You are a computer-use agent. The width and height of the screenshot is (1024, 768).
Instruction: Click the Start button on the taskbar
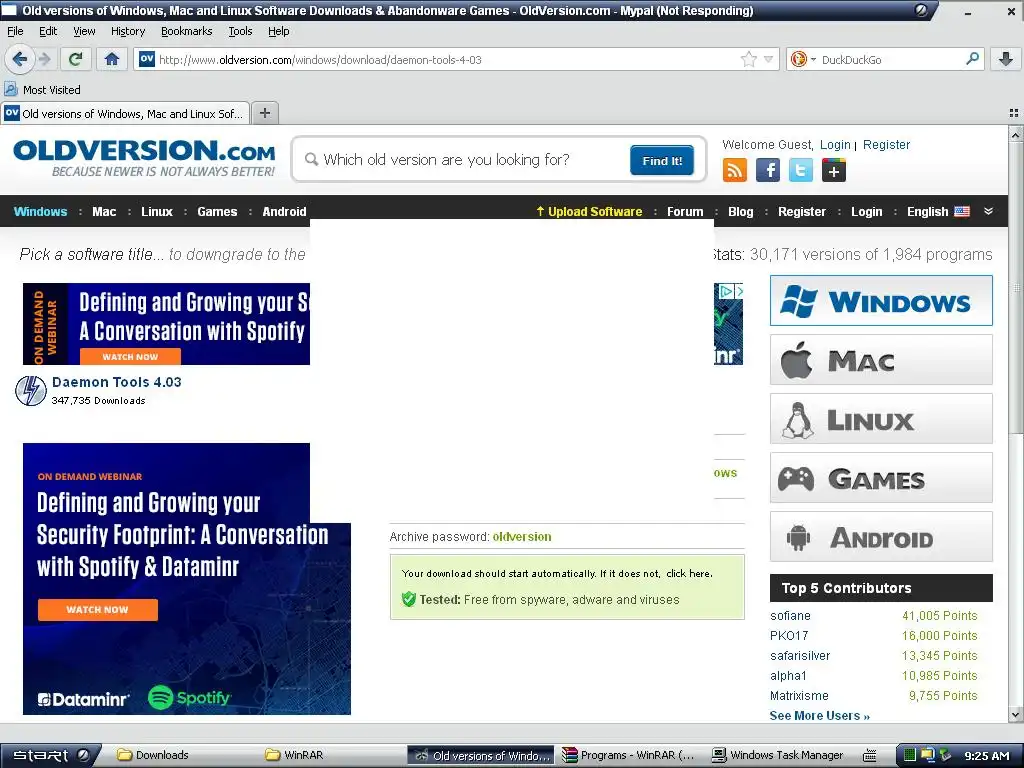tap(50, 755)
